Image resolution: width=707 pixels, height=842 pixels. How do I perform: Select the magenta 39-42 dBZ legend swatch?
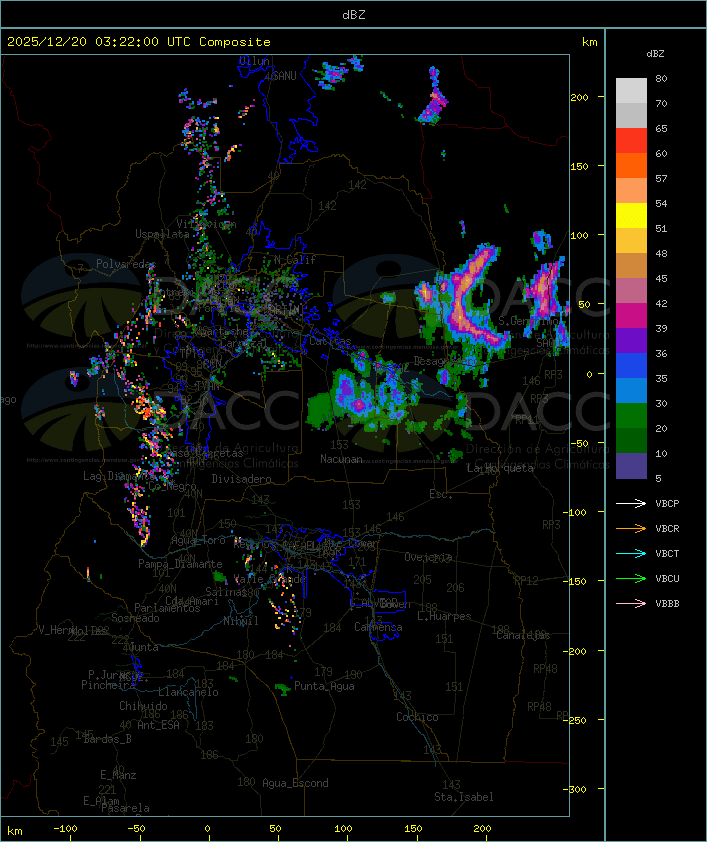[631, 316]
